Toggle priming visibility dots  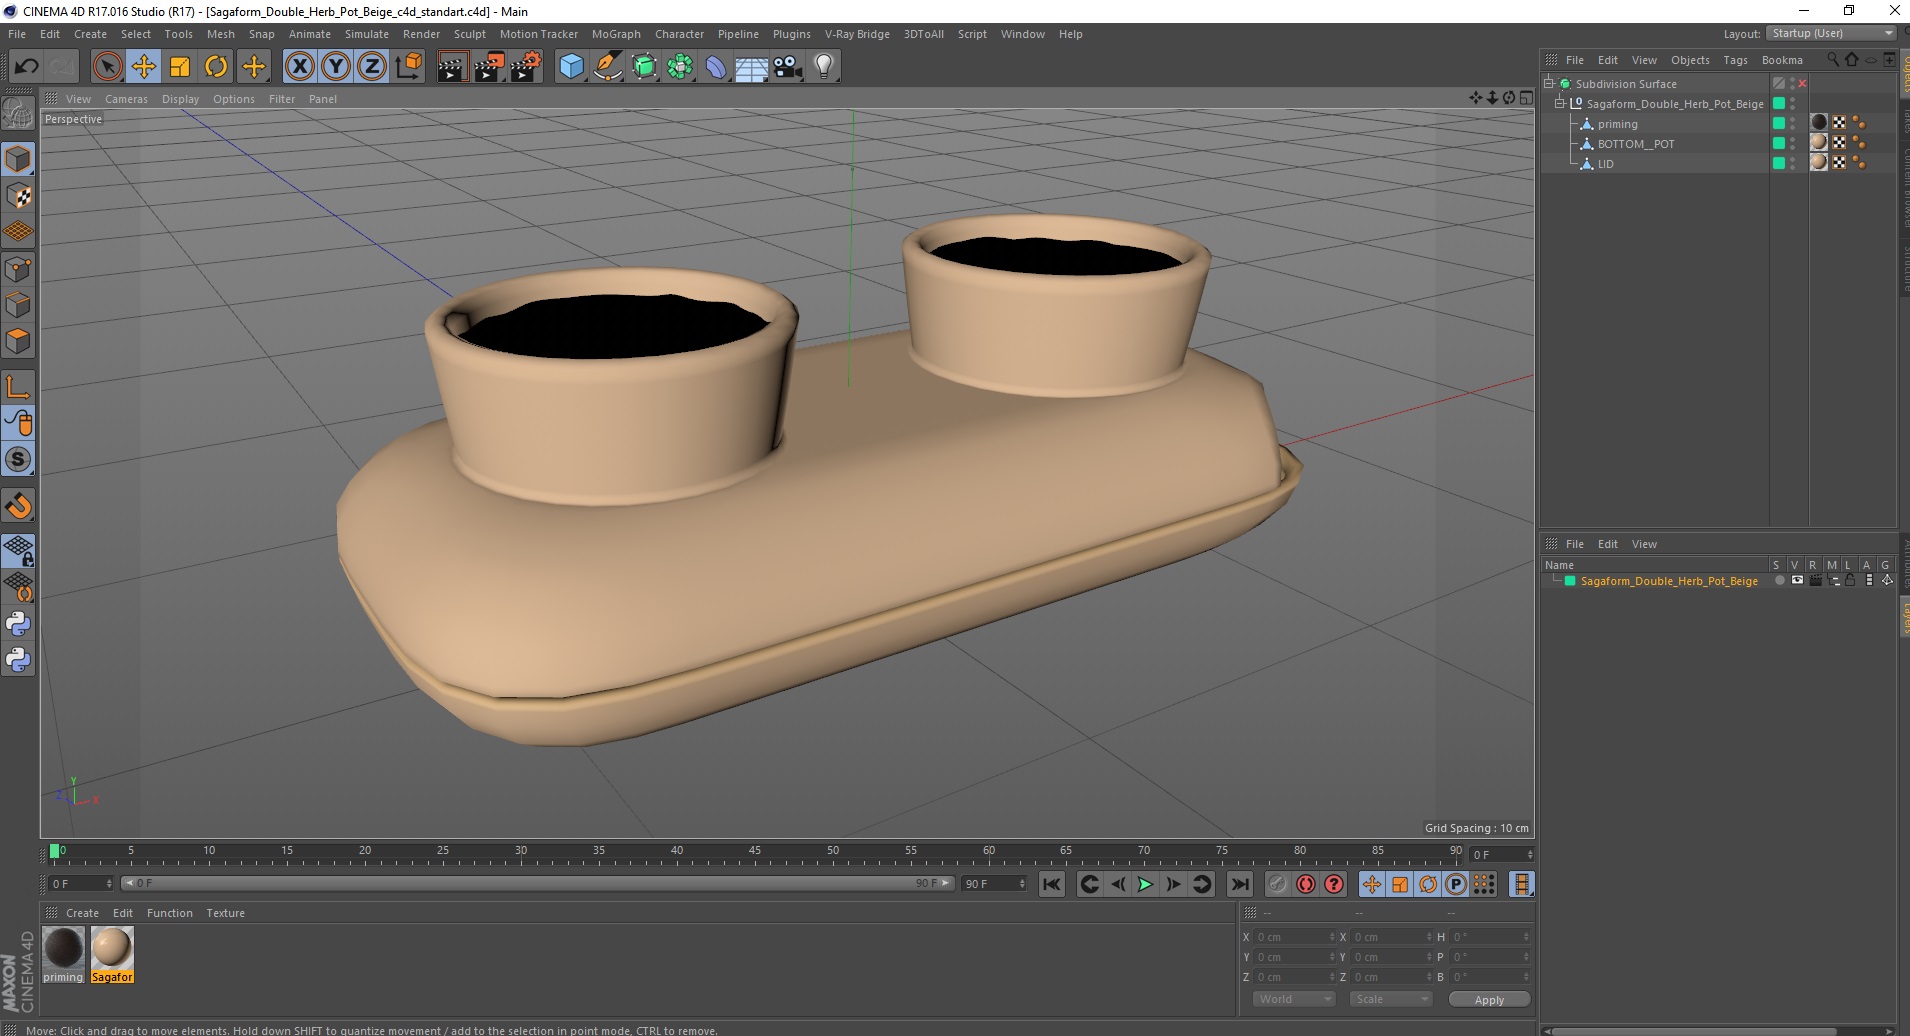tap(1793, 124)
